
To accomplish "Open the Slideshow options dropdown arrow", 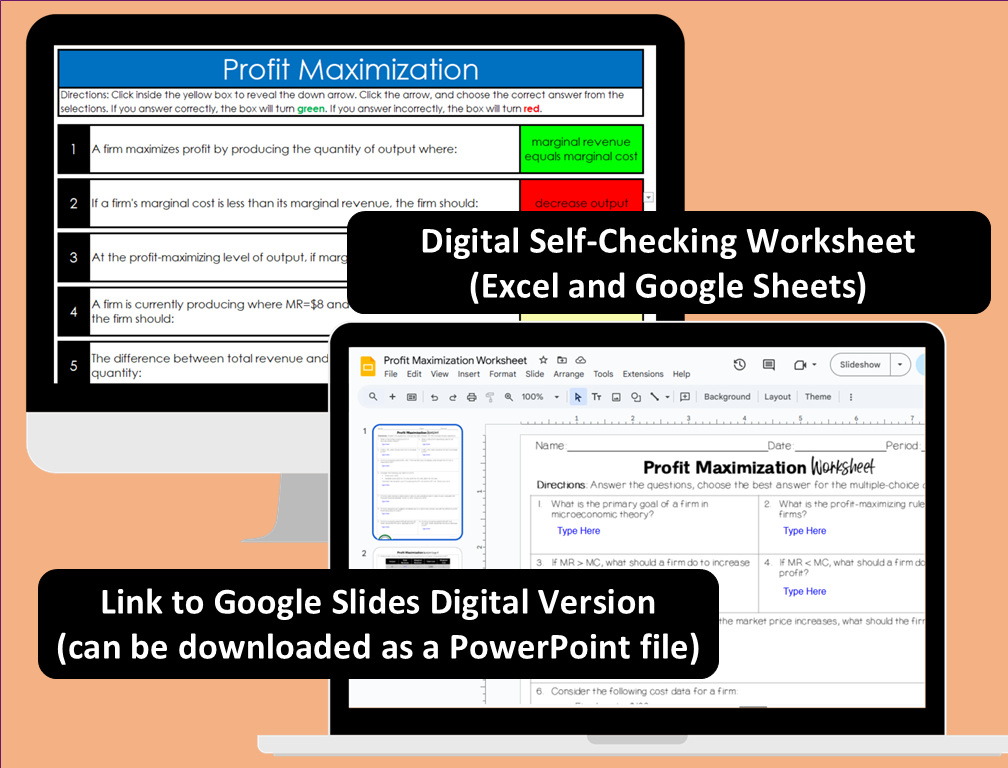I will 900,364.
